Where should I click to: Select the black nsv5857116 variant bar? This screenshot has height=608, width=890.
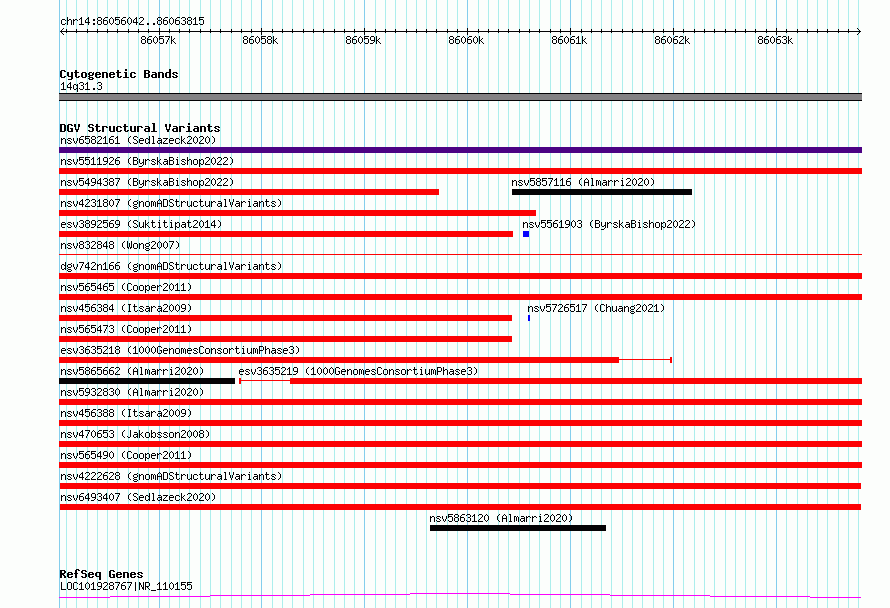coord(602,192)
